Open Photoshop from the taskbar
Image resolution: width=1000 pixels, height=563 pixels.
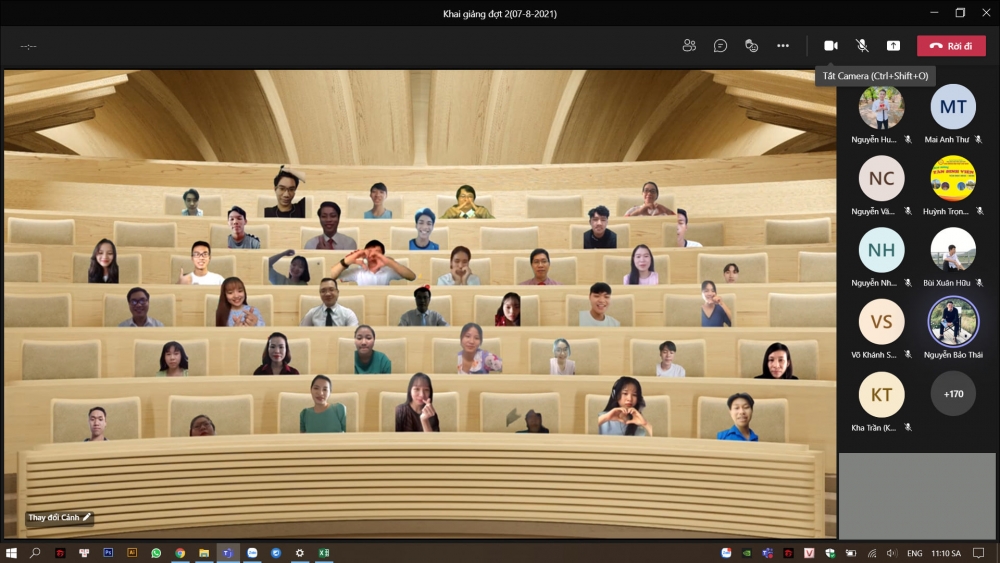[108, 553]
